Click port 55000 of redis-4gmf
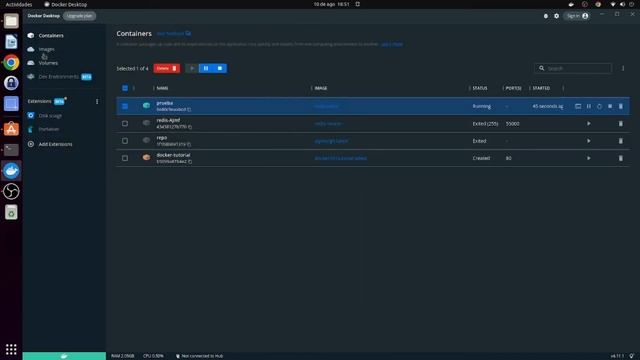 [x=513, y=124]
